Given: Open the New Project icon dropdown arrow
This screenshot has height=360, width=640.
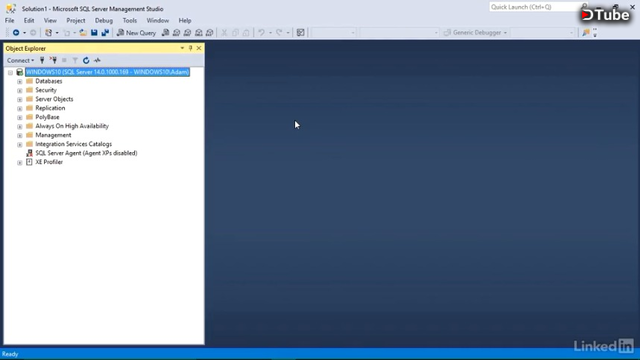Looking at the screenshot, I should [57, 33].
